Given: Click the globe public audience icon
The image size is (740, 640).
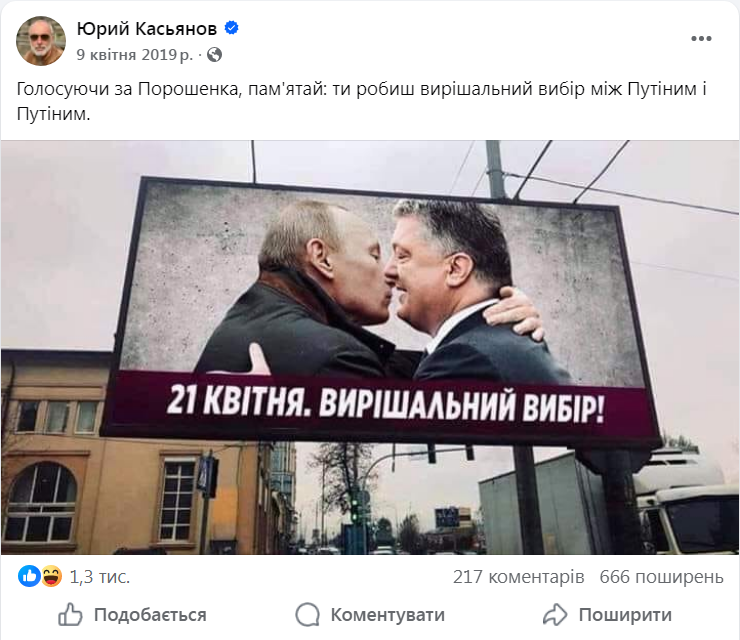Looking at the screenshot, I should 214,55.
